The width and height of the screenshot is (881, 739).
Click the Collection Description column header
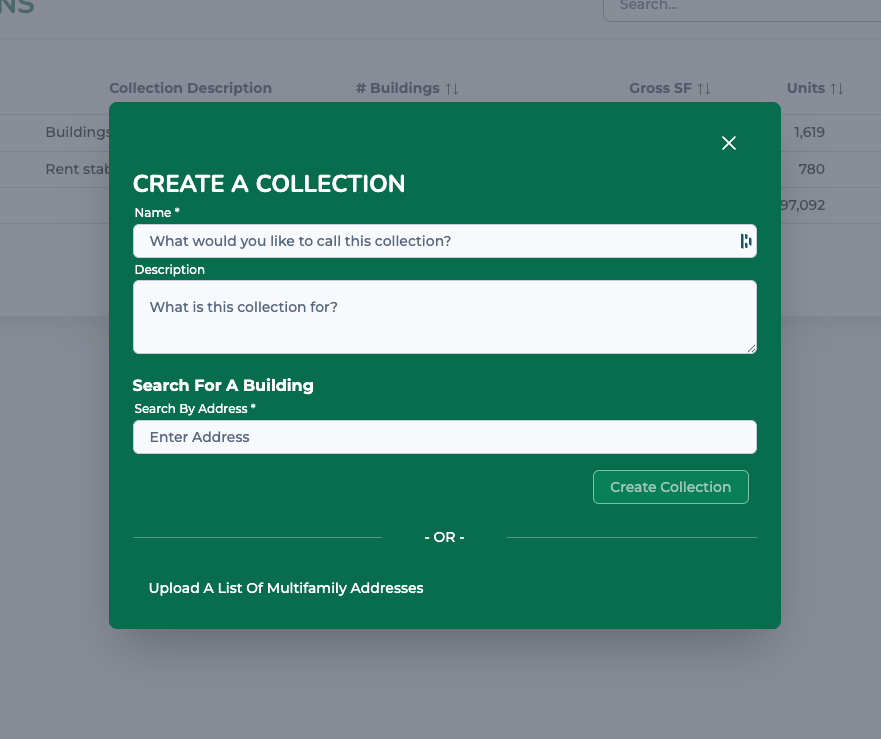tap(190, 88)
